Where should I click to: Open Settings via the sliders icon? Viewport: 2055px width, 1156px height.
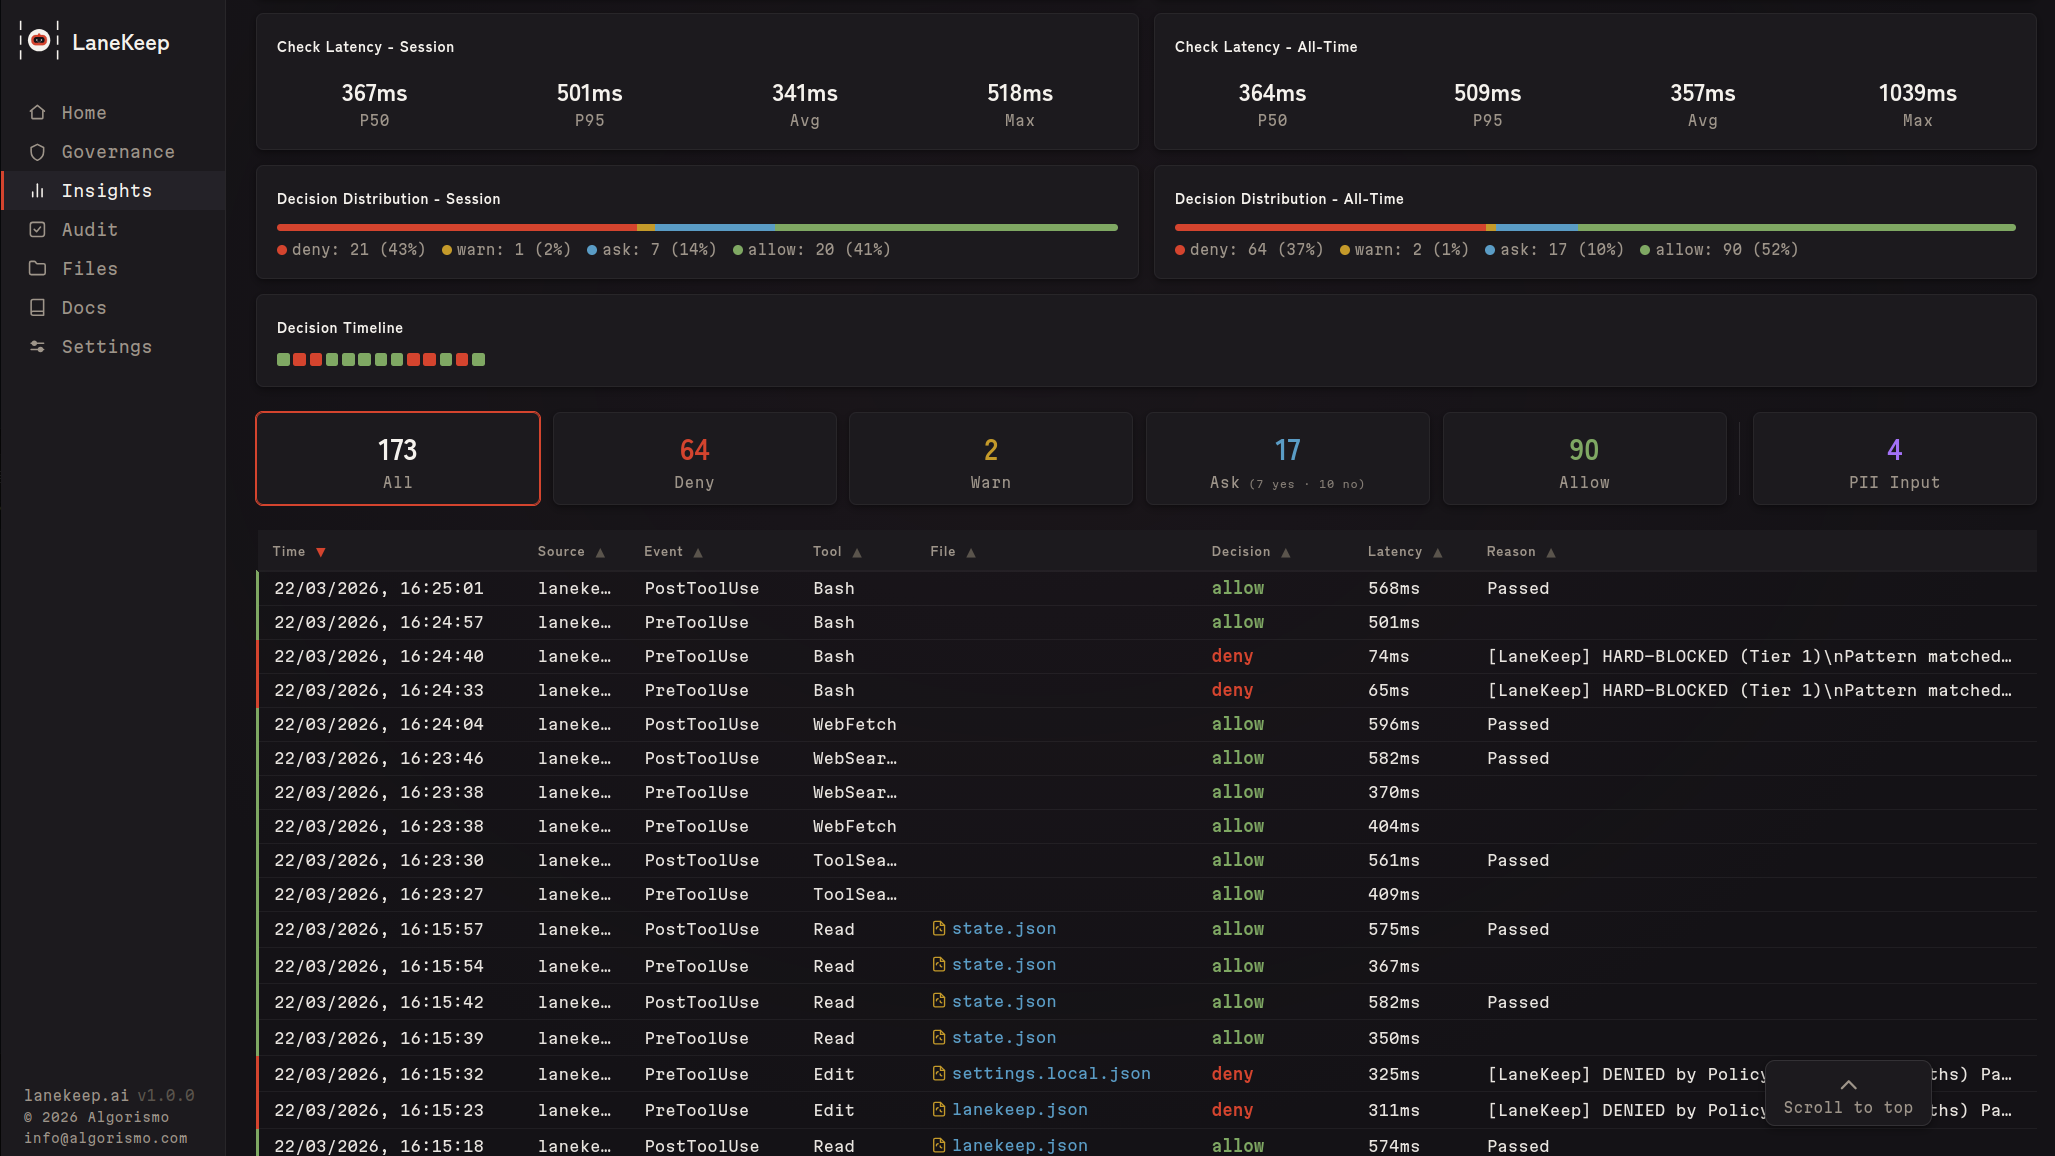[x=37, y=346]
